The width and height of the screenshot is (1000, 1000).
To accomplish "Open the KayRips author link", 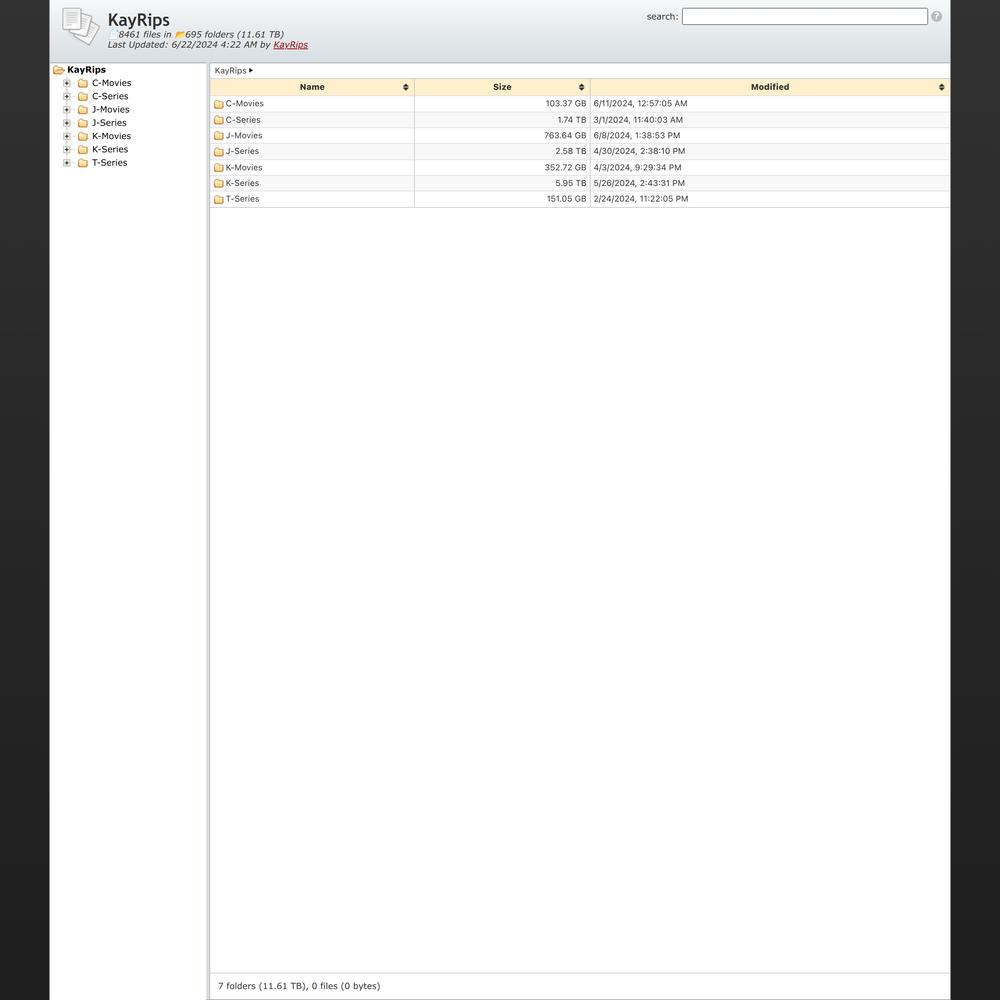I will coord(291,45).
